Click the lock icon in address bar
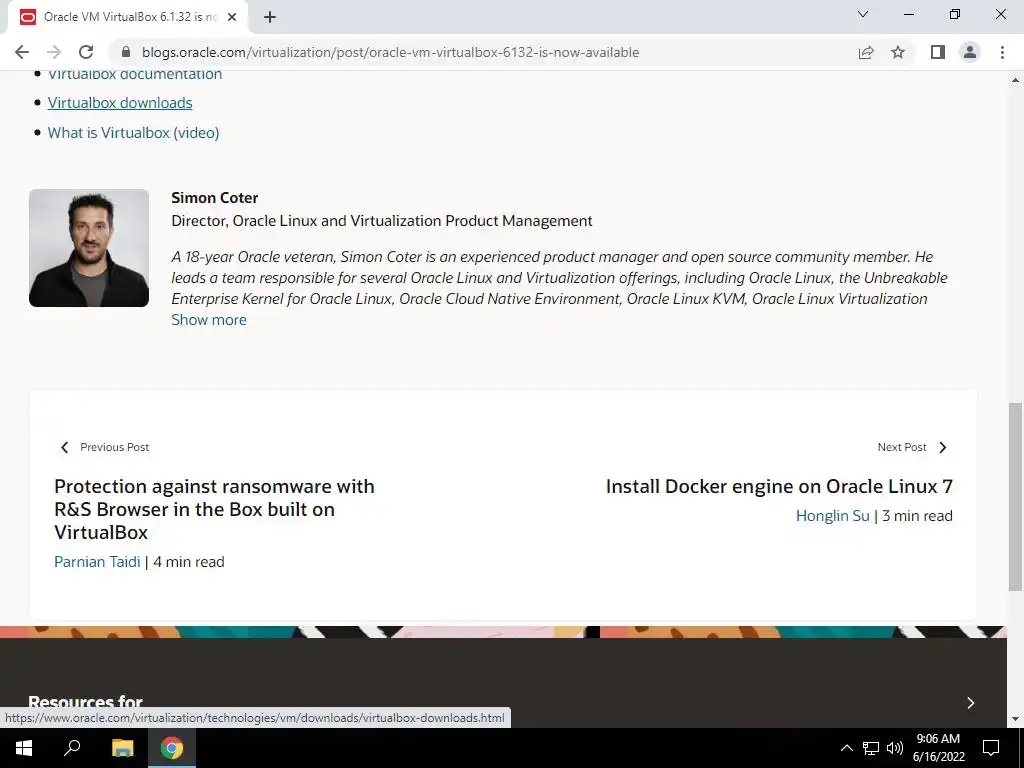Viewport: 1024px width, 768px height. click(126, 52)
